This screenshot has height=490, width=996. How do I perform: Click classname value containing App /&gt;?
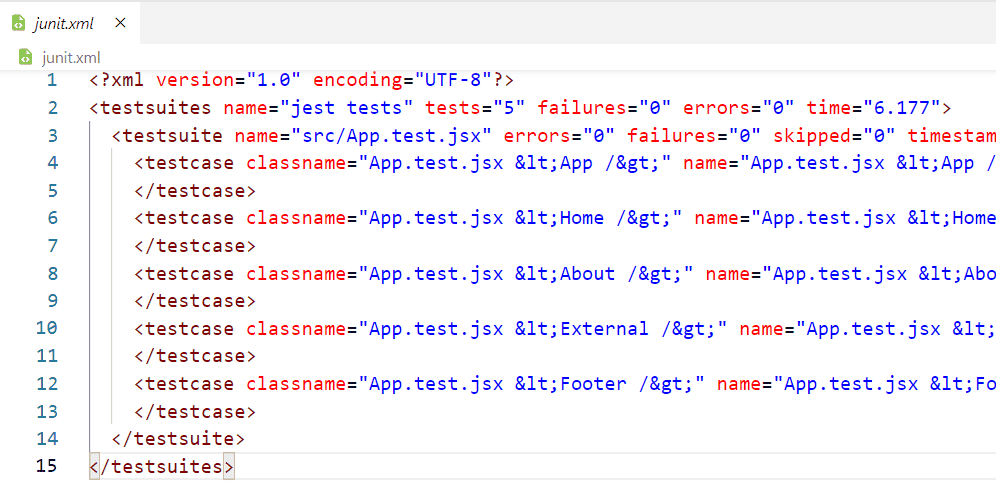515,163
